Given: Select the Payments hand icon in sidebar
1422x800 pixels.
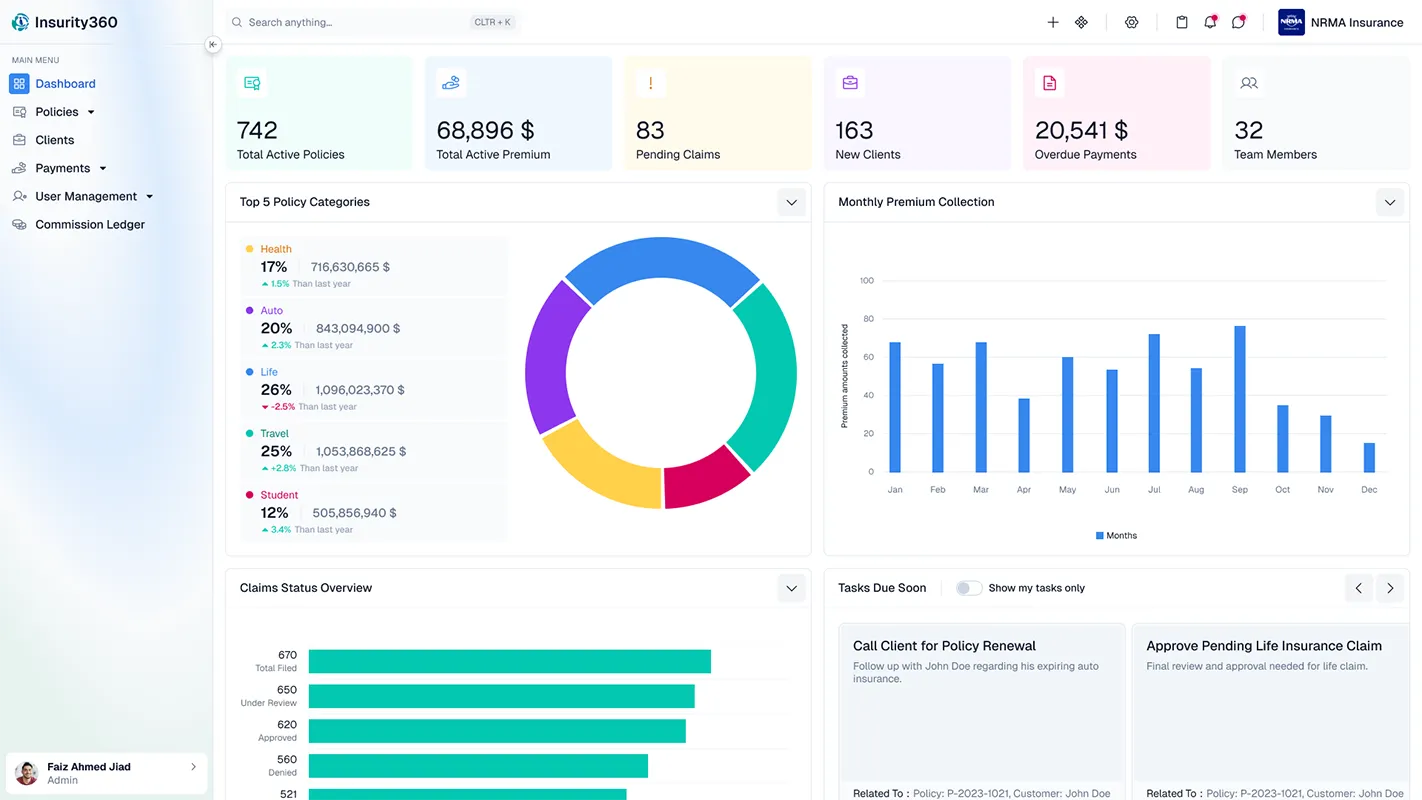Looking at the screenshot, I should coord(18,168).
